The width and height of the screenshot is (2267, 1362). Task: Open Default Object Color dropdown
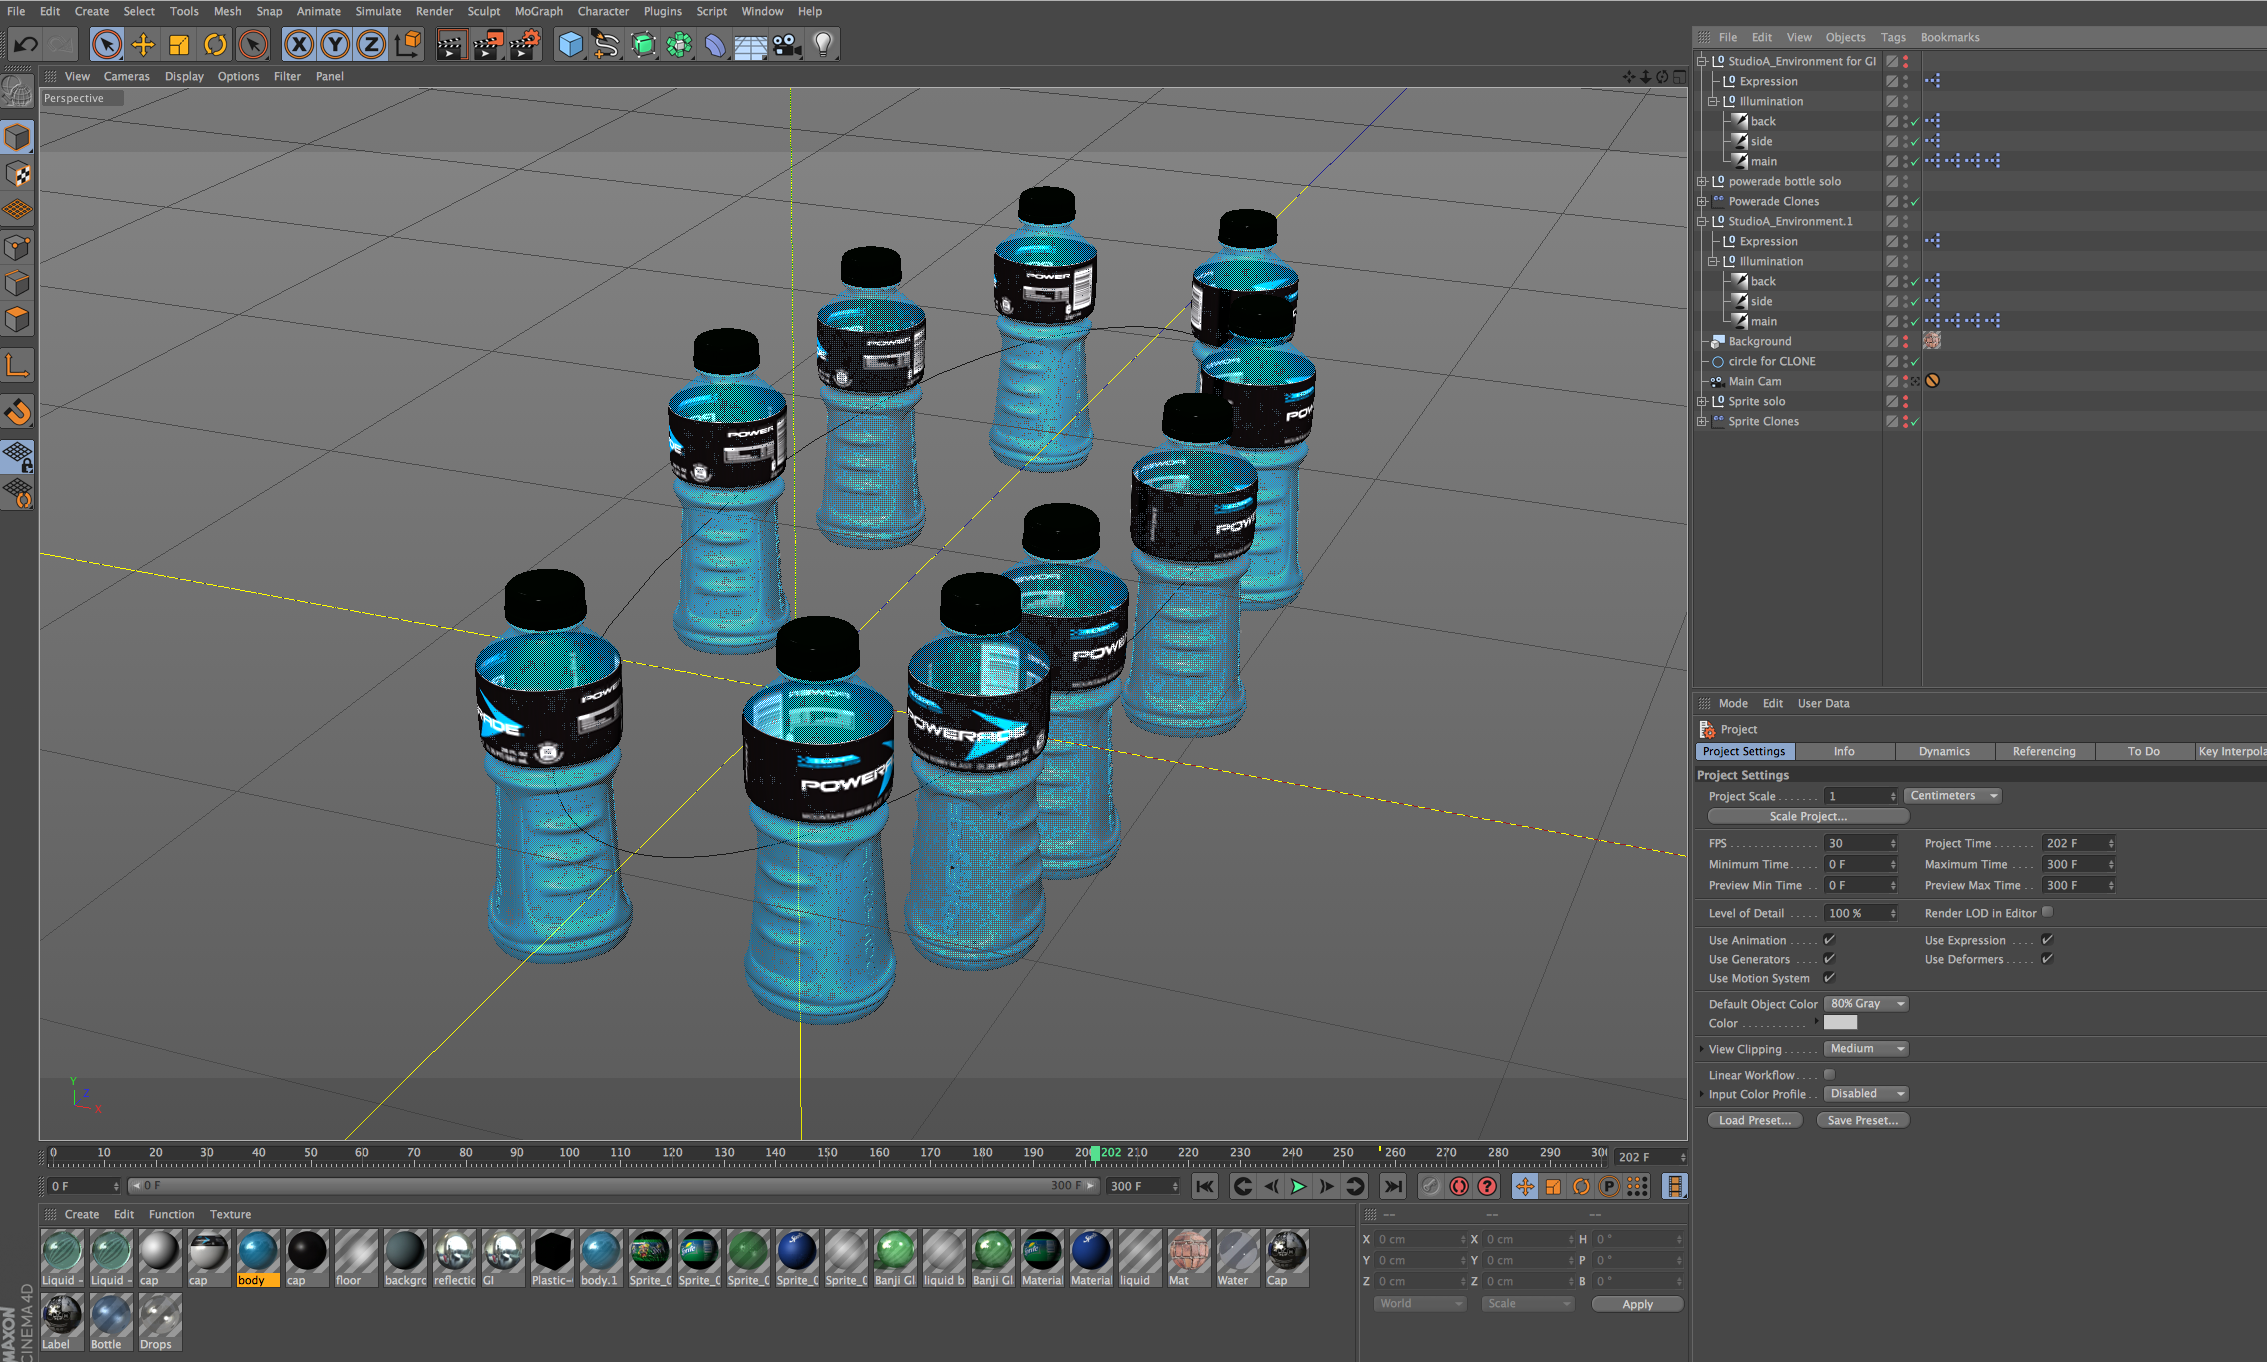click(1866, 1004)
